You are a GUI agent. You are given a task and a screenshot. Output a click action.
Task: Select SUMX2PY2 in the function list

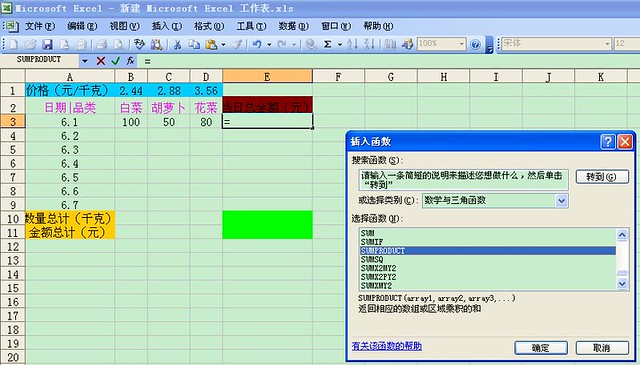click(x=488, y=277)
